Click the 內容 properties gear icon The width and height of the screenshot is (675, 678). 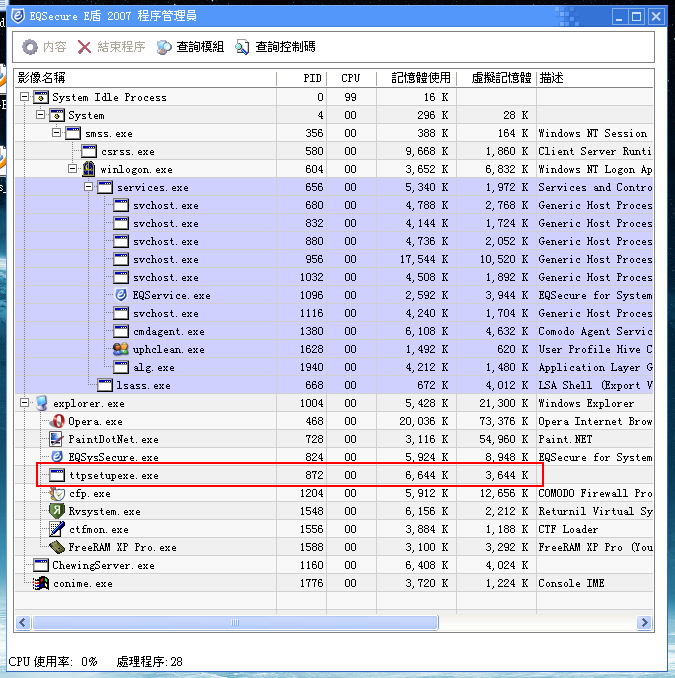pos(30,47)
